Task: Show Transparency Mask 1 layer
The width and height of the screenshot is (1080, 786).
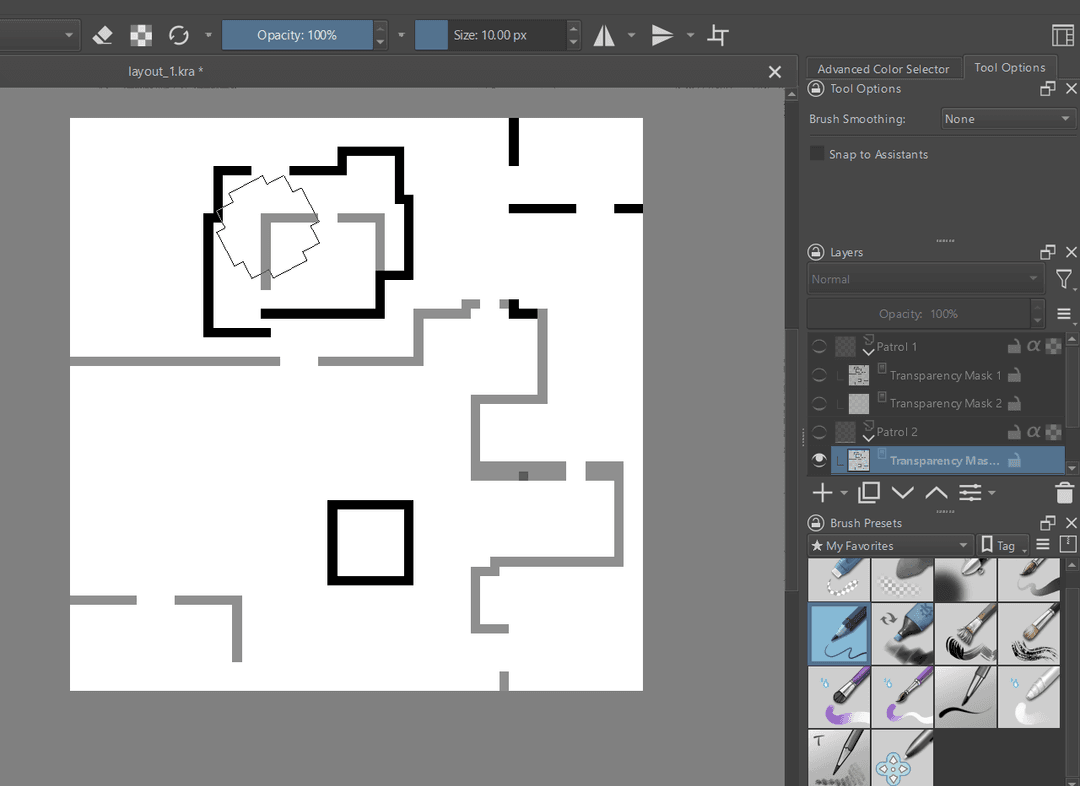Action: click(x=819, y=375)
